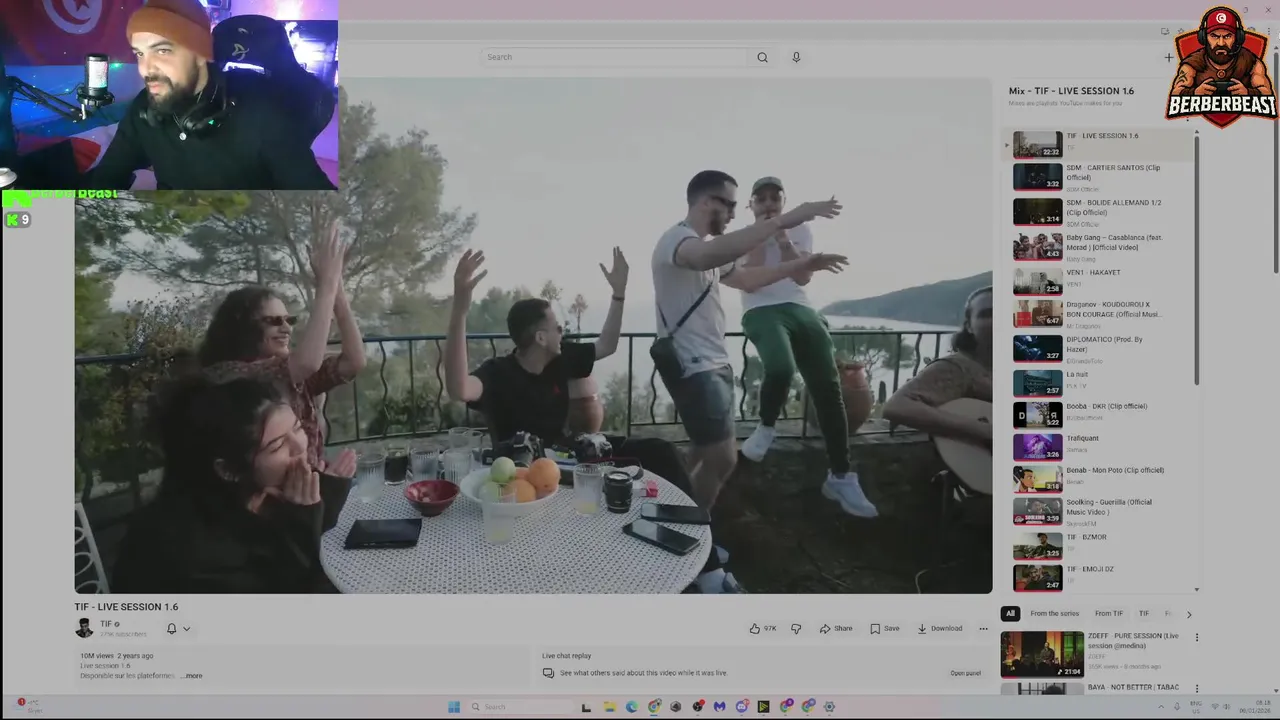1280x720 pixels.
Task: Play Draganov - KOUDOUROU X BON COURAGE item
Action: pyautogui.click(x=1100, y=314)
